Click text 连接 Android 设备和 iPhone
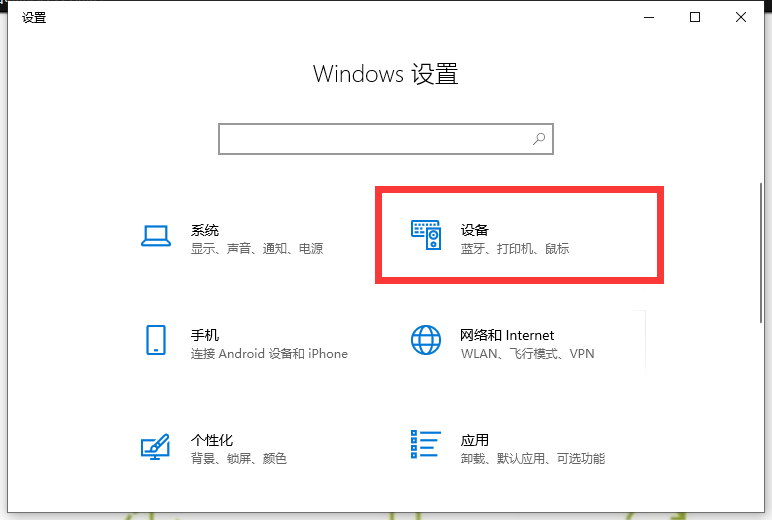 click(269, 354)
